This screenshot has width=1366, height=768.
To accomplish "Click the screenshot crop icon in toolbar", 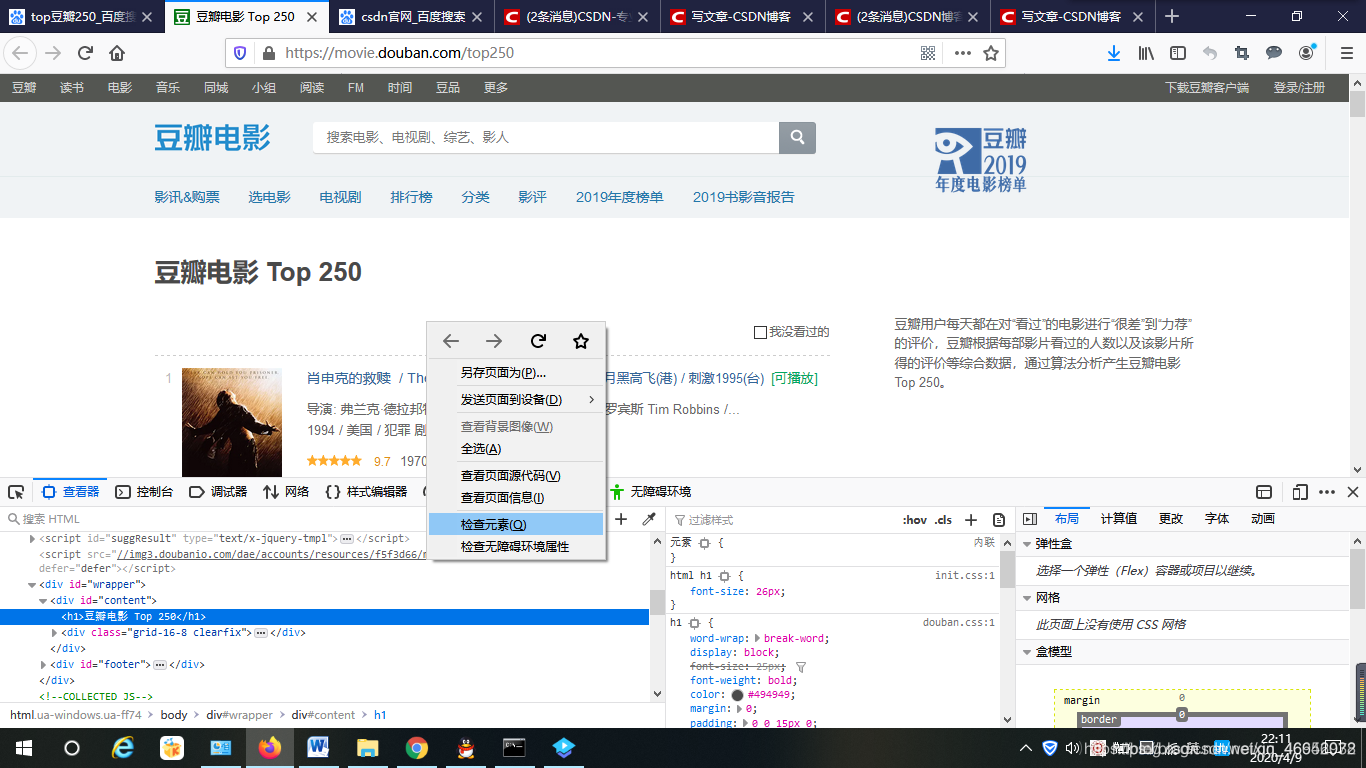I will point(1242,53).
